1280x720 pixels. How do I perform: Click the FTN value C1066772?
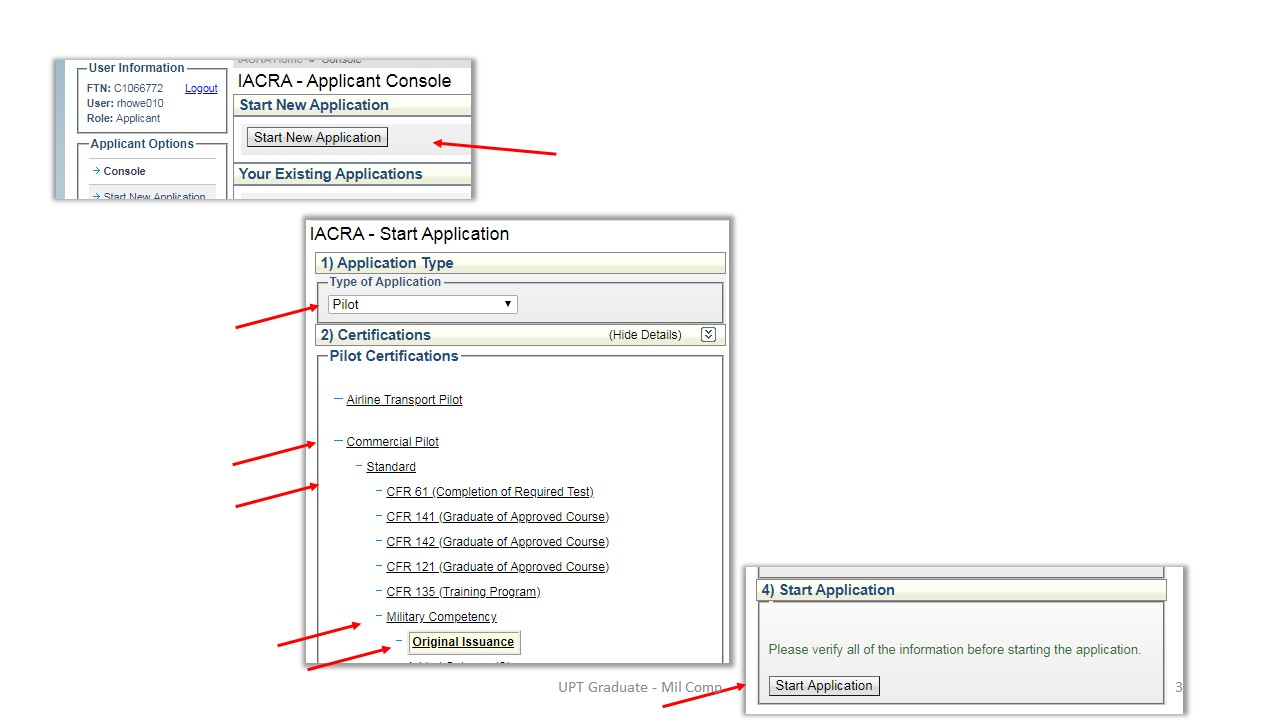[138, 88]
